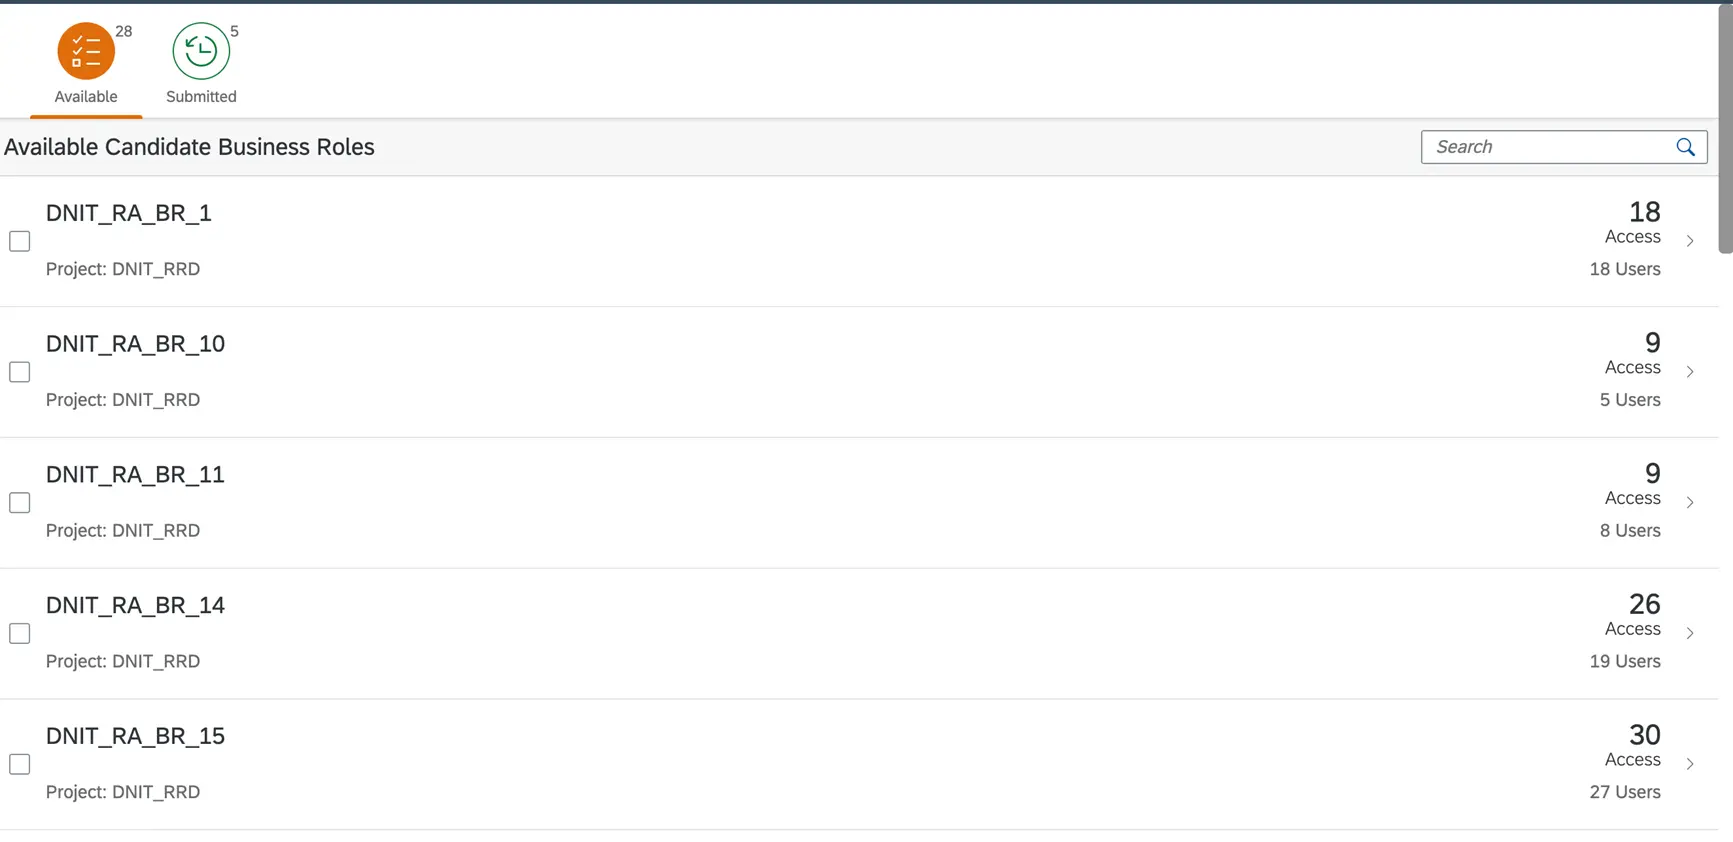Click into the Search input field
This screenshot has height=842, width=1733.
1548,147
